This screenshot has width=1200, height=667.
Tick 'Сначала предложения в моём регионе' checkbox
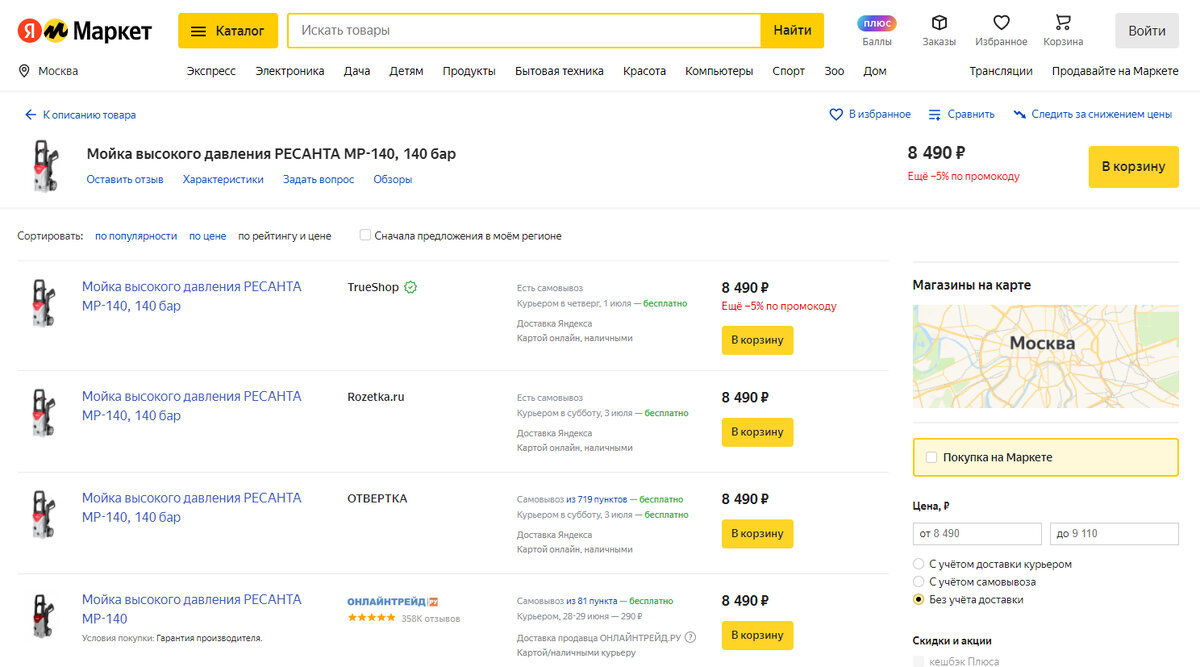[365, 236]
